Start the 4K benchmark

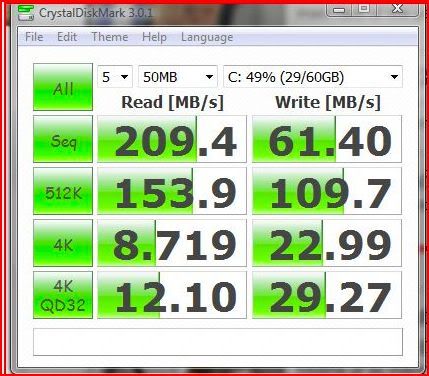pos(63,243)
